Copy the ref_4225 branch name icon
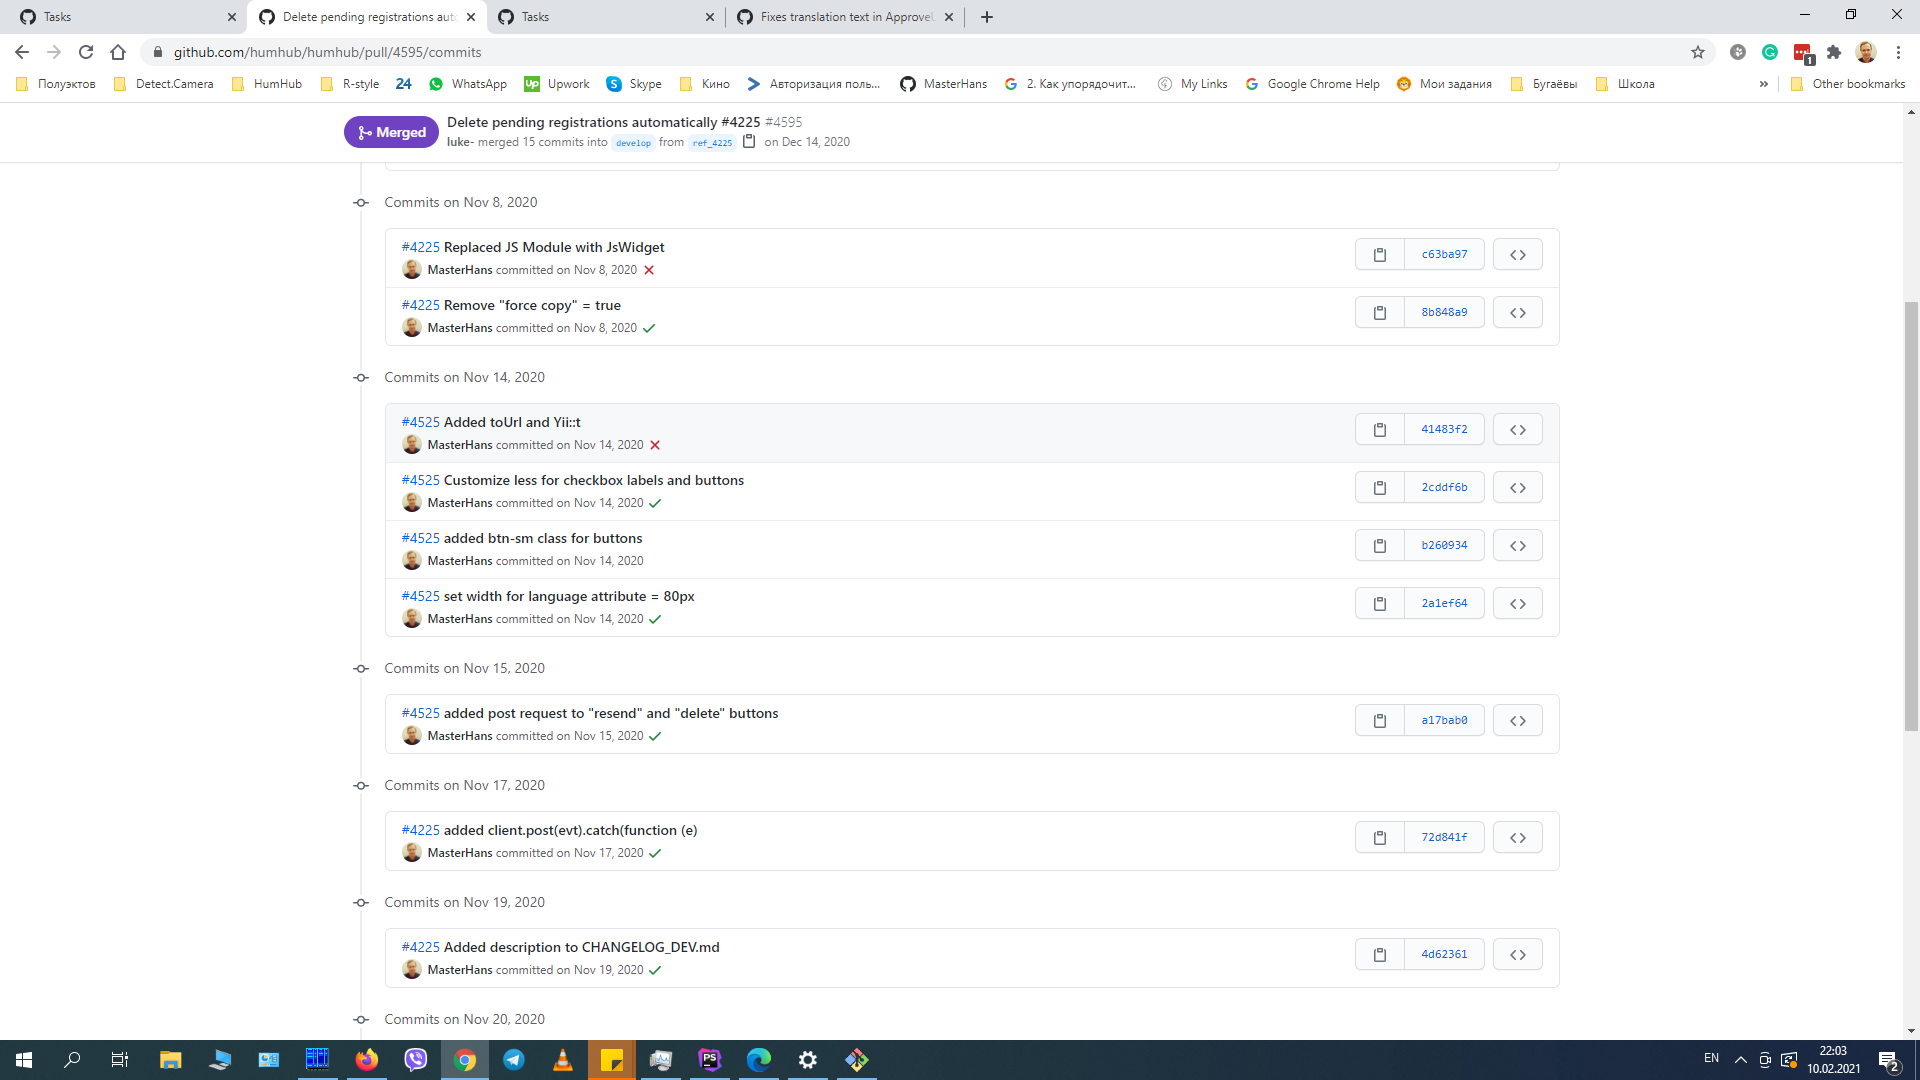The width and height of the screenshot is (1920, 1080). [x=749, y=142]
